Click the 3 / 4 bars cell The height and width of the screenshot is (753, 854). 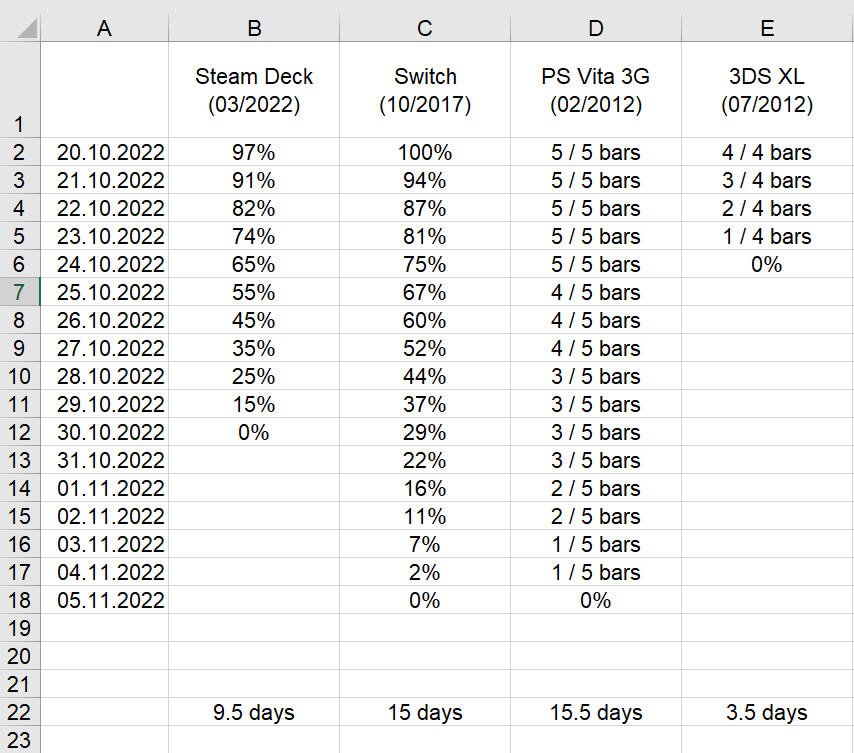tap(767, 180)
